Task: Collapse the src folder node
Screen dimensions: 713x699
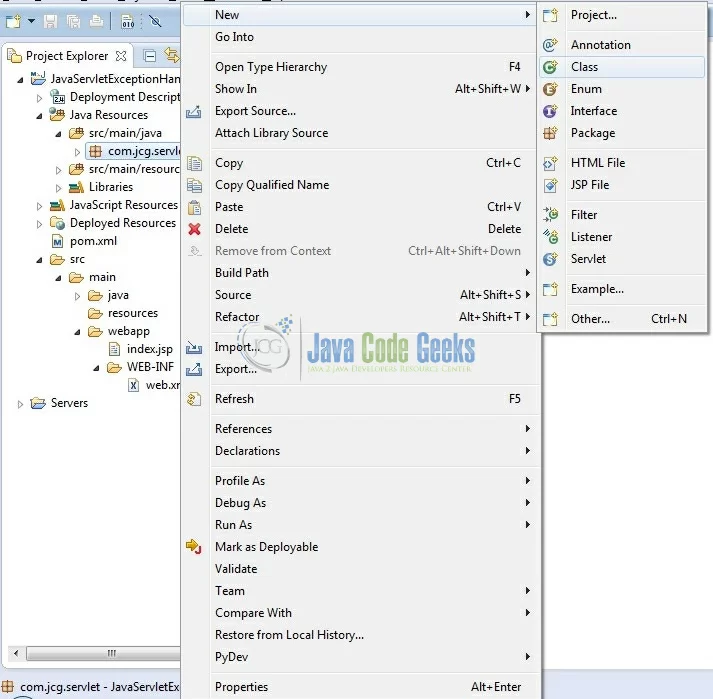Action: click(x=39, y=260)
